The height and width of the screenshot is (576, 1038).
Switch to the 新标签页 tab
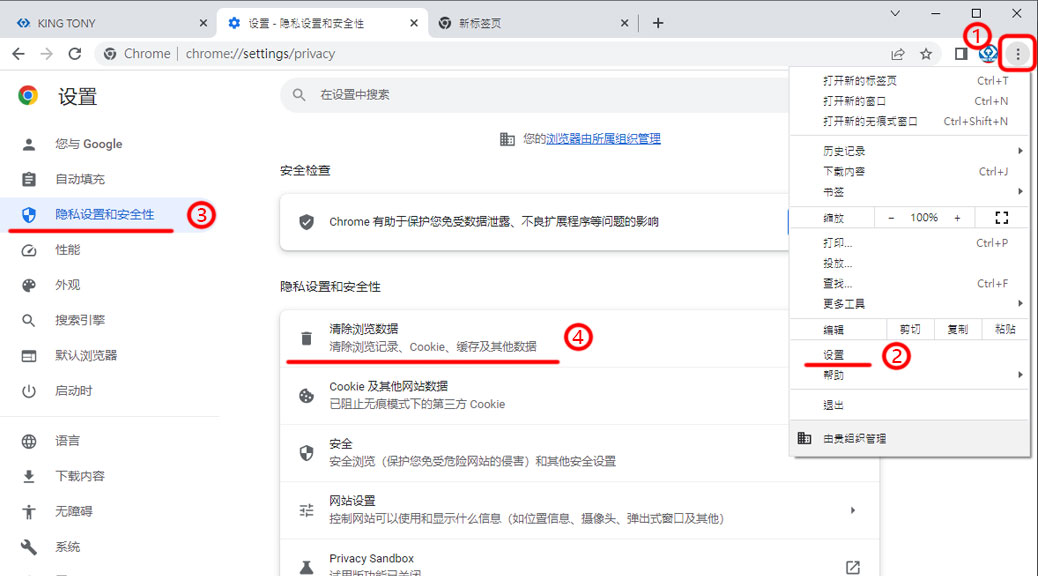point(533,23)
